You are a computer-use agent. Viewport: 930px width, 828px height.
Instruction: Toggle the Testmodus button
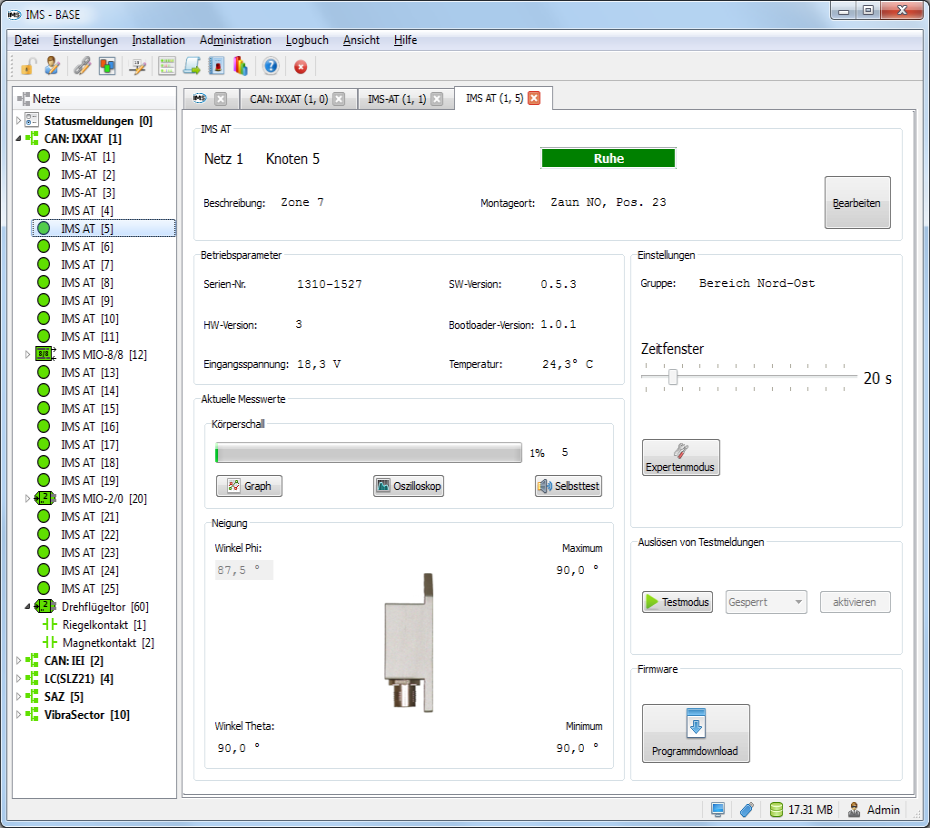[677, 602]
